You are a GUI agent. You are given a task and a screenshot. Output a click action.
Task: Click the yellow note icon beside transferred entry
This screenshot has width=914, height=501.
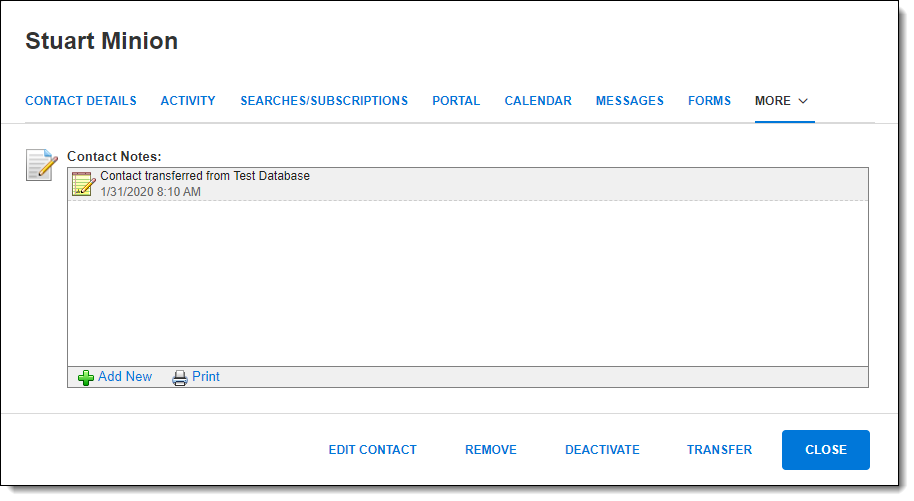click(x=83, y=184)
